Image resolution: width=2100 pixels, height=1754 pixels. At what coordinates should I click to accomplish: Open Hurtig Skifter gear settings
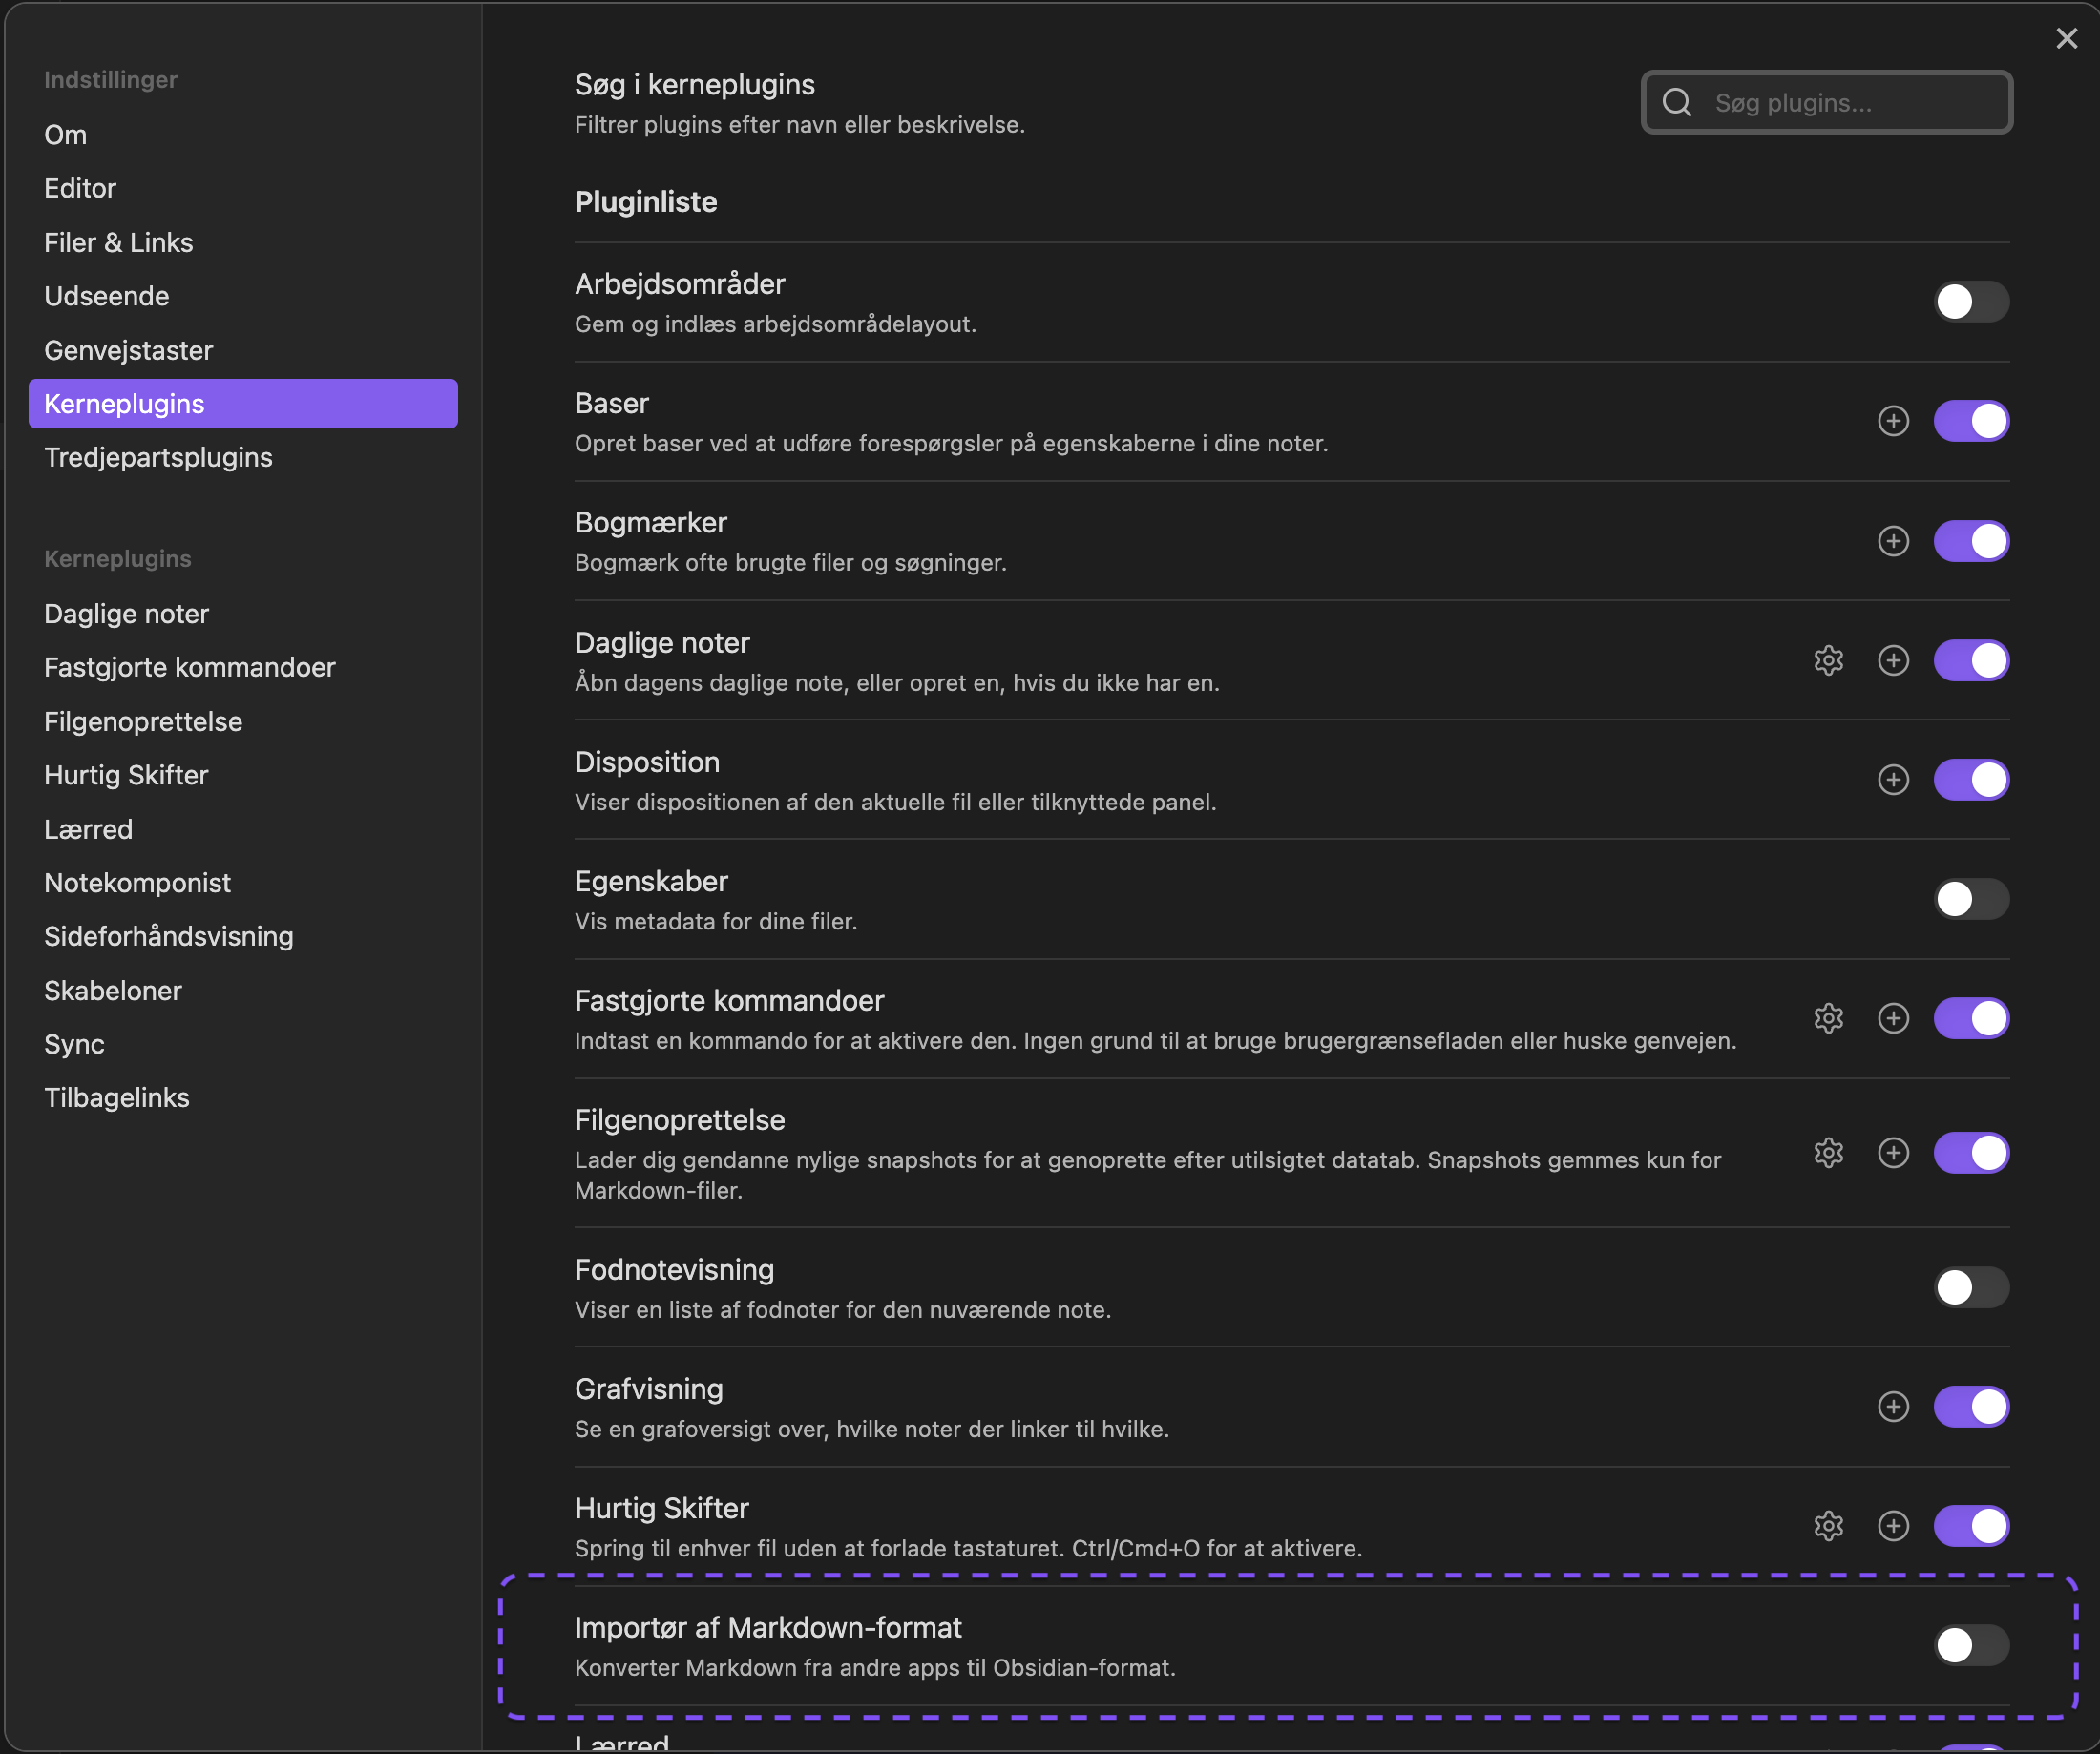1828,1525
